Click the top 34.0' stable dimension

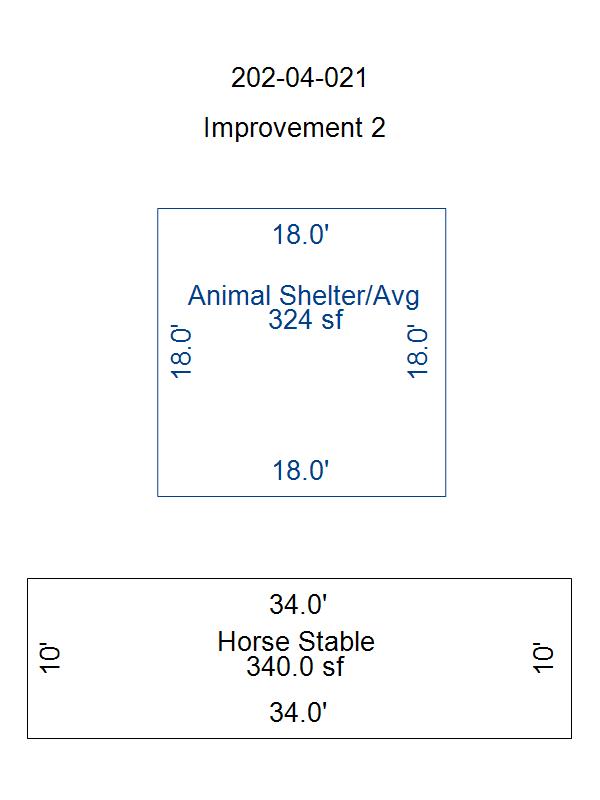(x=298, y=605)
